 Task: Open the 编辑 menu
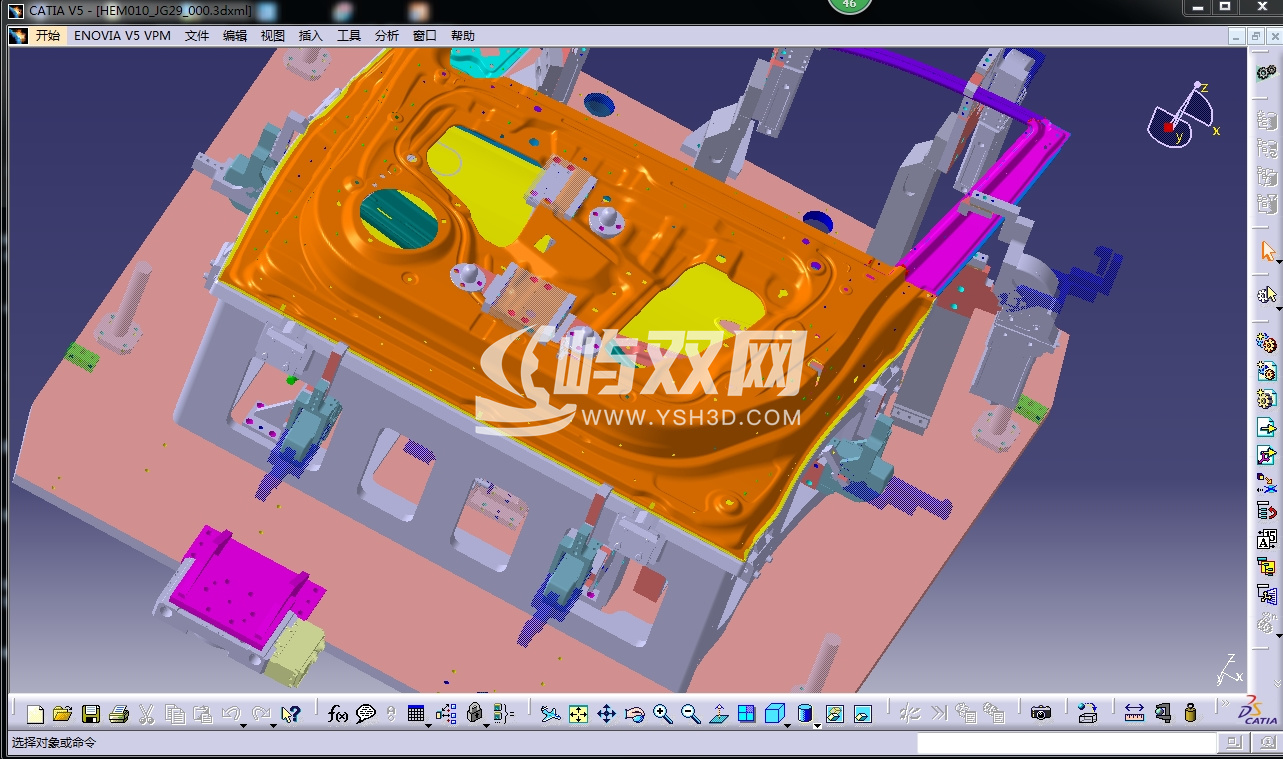click(235, 35)
